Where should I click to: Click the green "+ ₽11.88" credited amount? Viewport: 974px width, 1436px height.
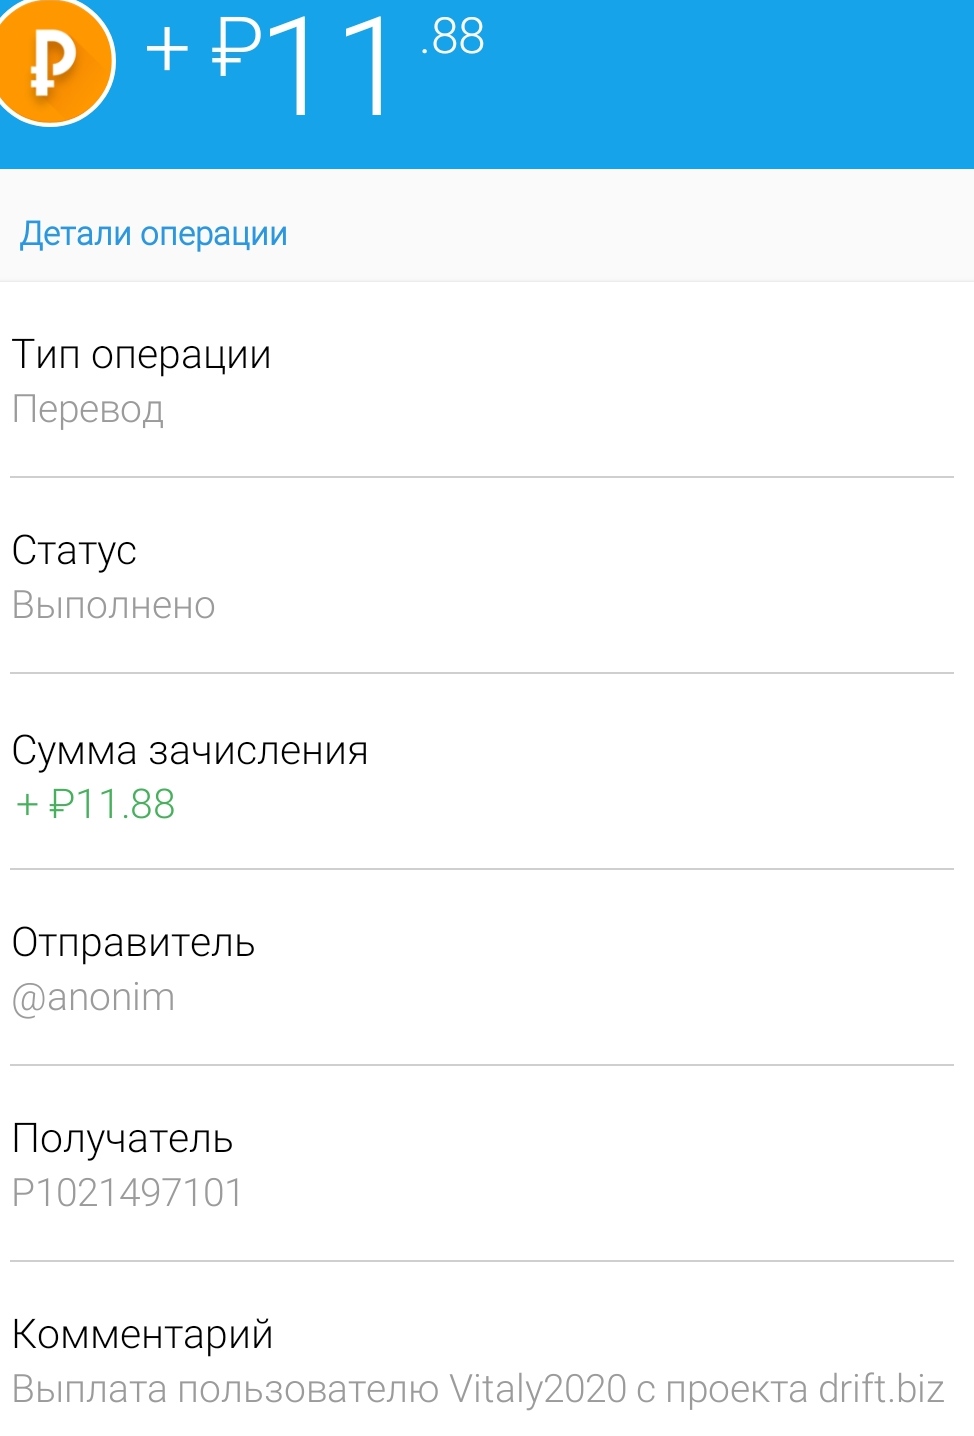click(96, 805)
